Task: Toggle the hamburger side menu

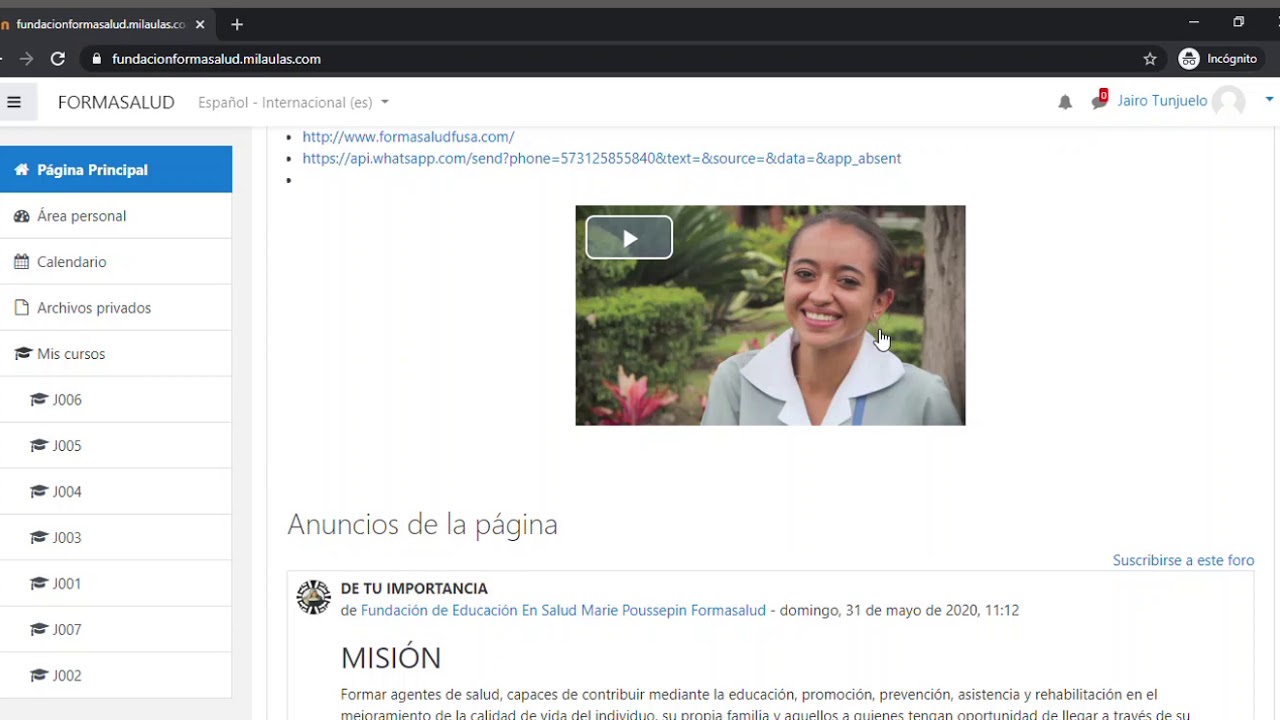Action: 14,102
